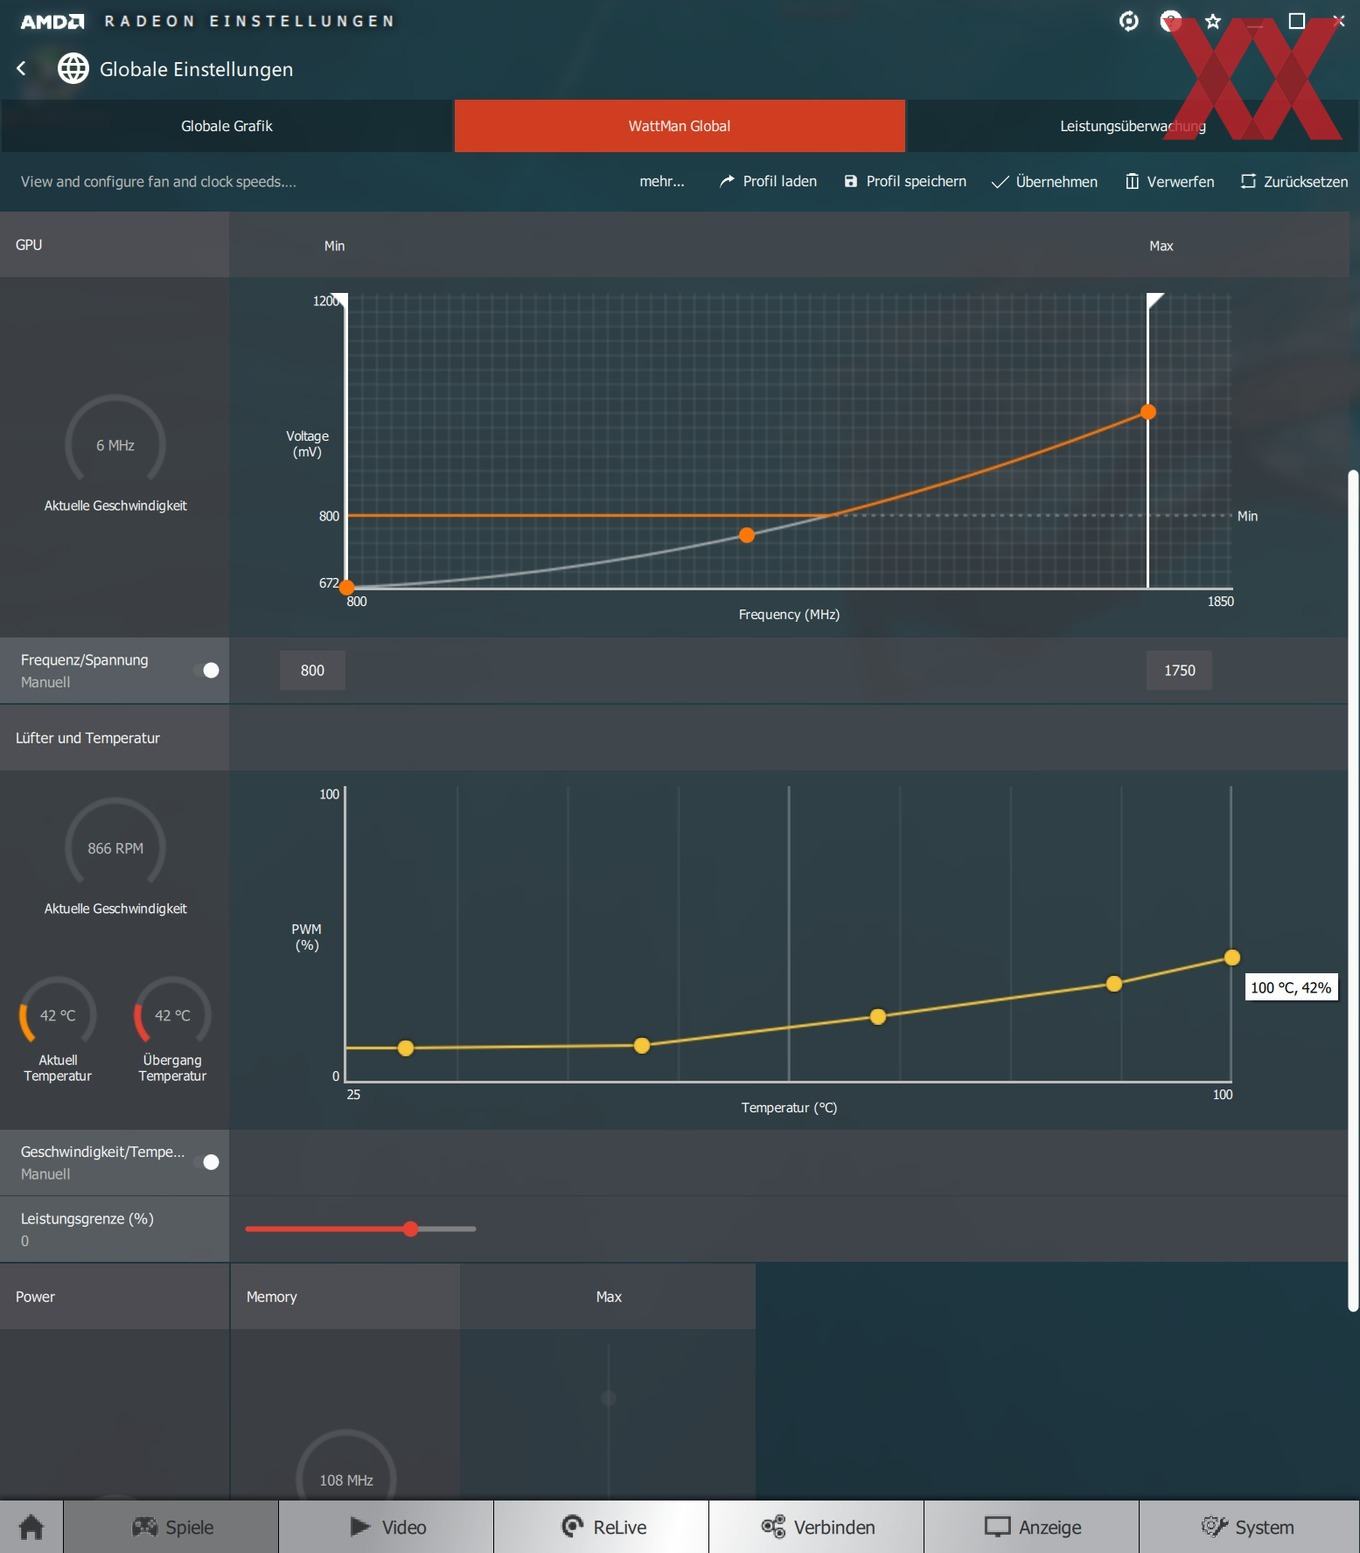
Task: Select the fourth fan curve point
Action: pyautogui.click(x=1114, y=983)
